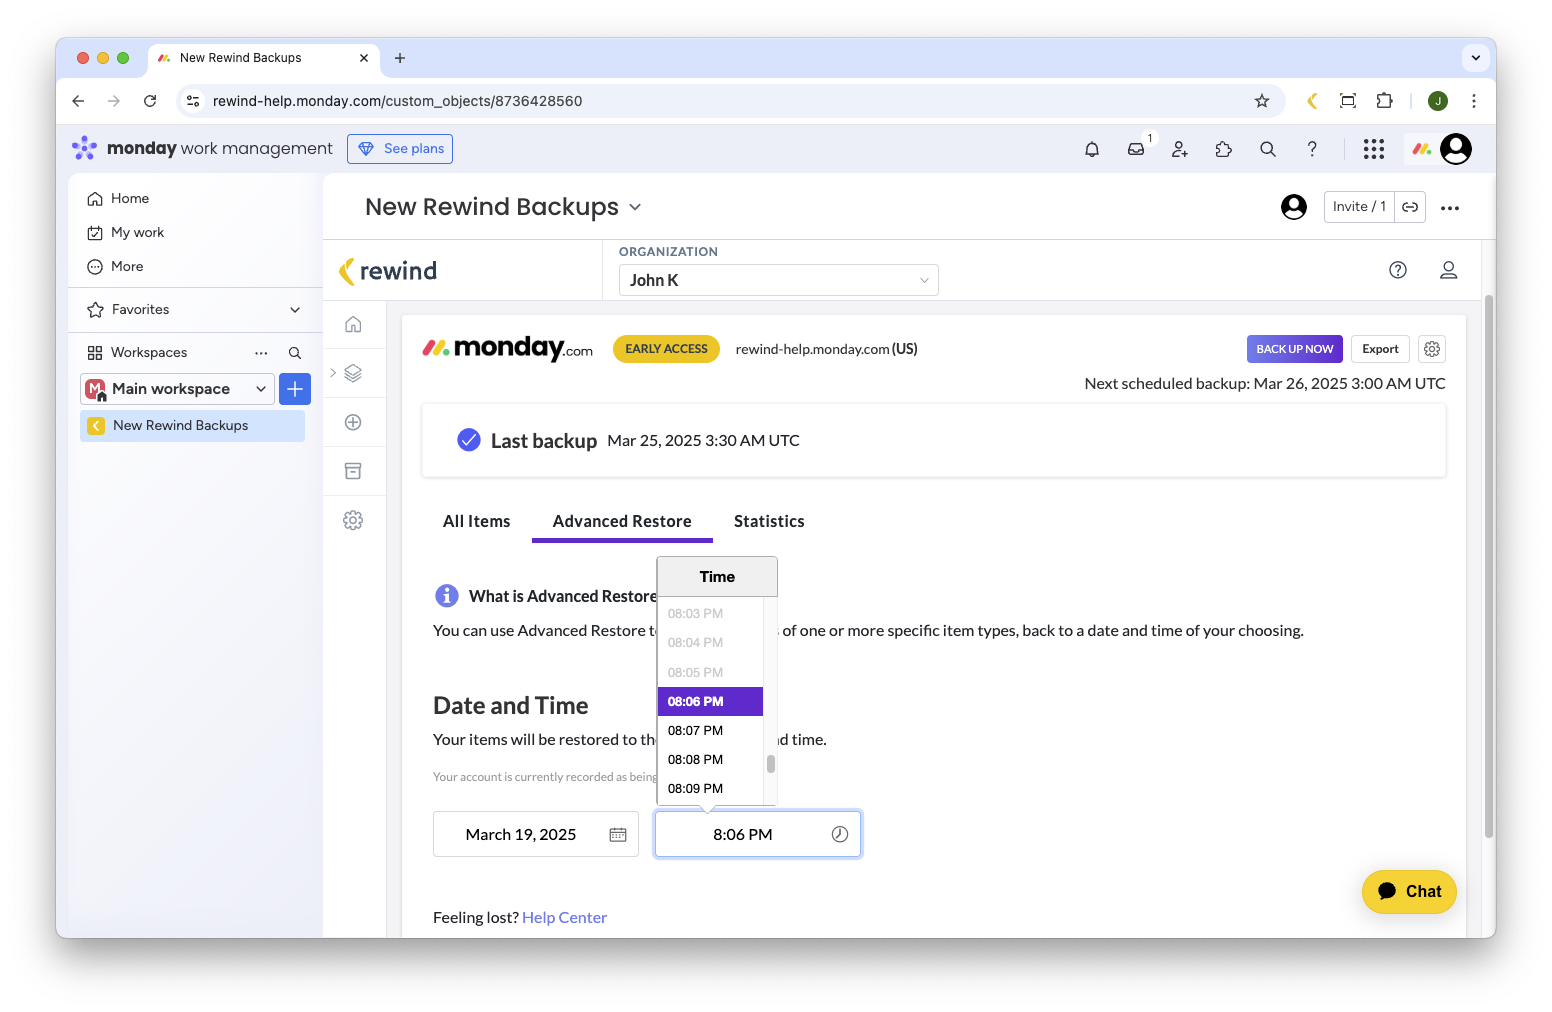Click the Rewind home icon in side rail
Image resolution: width=1552 pixels, height=1012 pixels.
(x=353, y=324)
